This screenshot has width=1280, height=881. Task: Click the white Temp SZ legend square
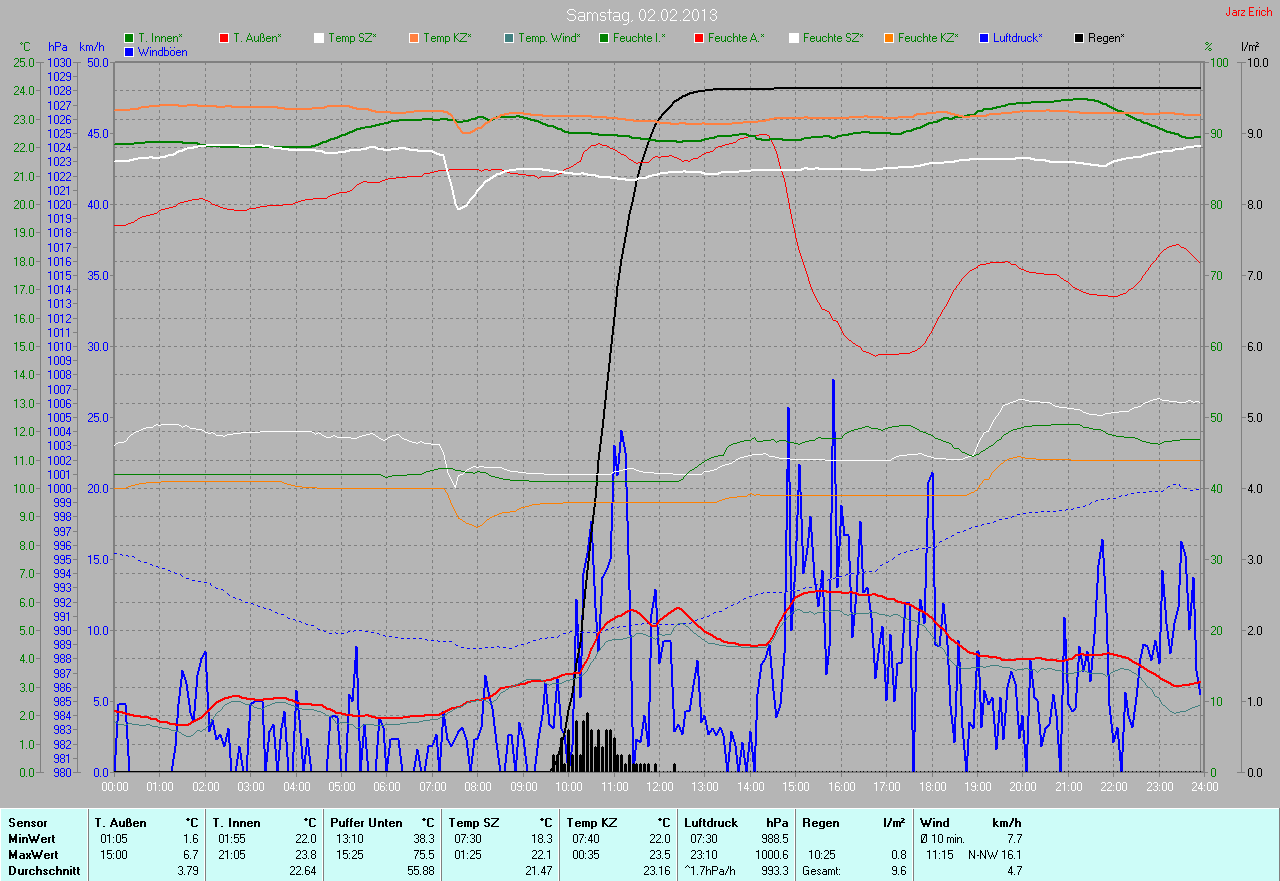coord(319,38)
